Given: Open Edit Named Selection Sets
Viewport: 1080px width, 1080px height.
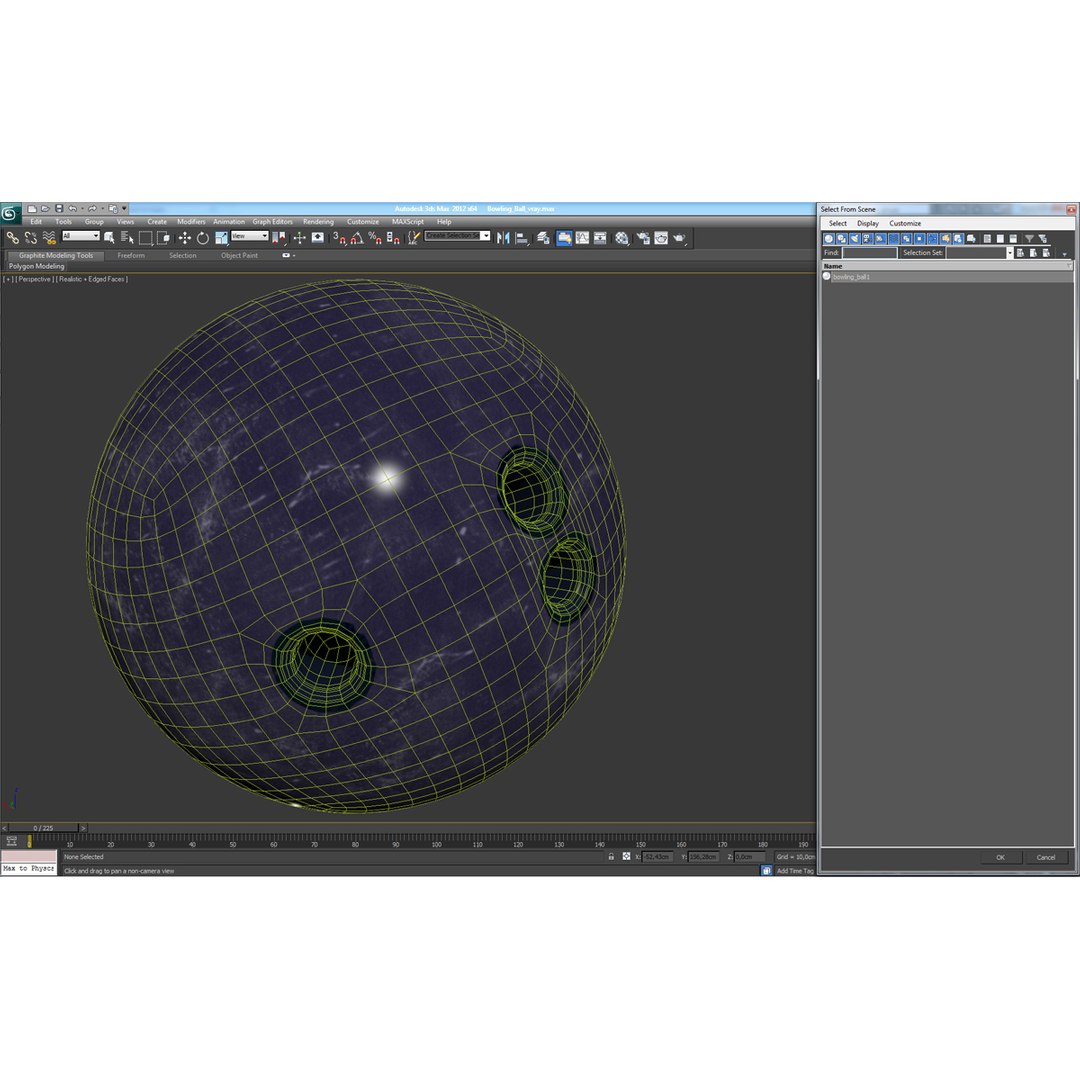Looking at the screenshot, I should click(413, 238).
